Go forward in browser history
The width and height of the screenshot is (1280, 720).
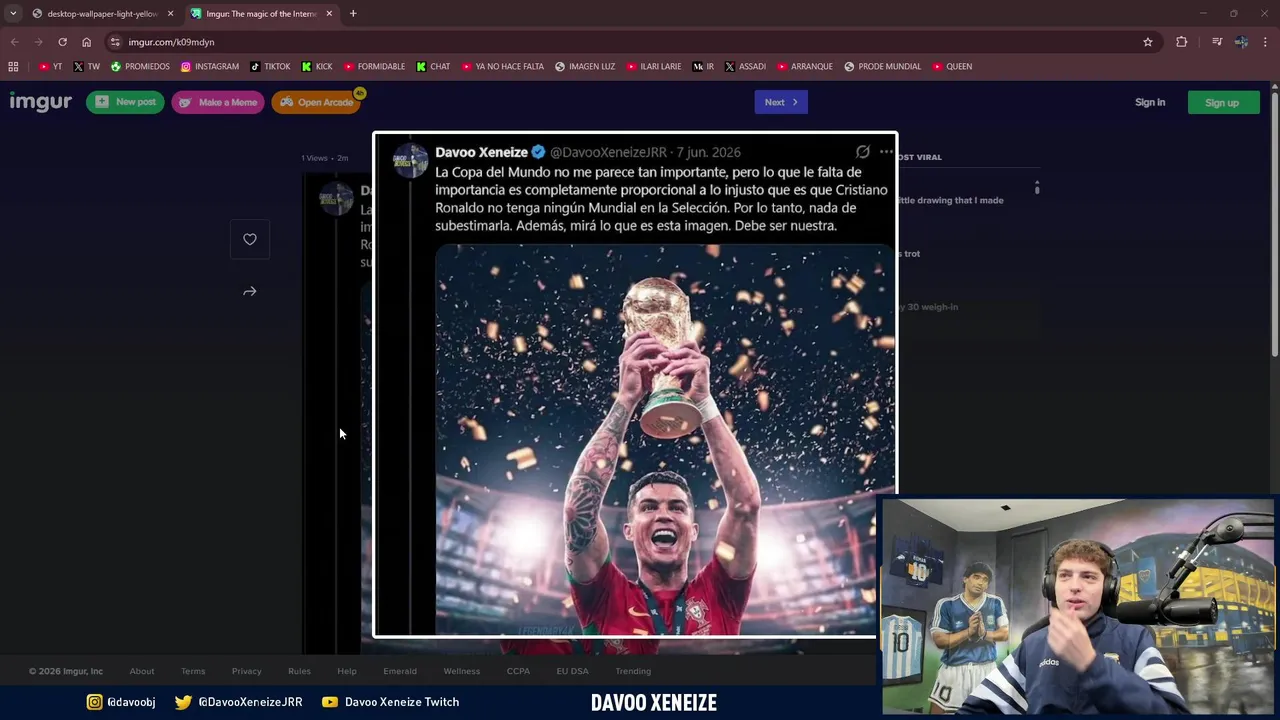coord(38,42)
